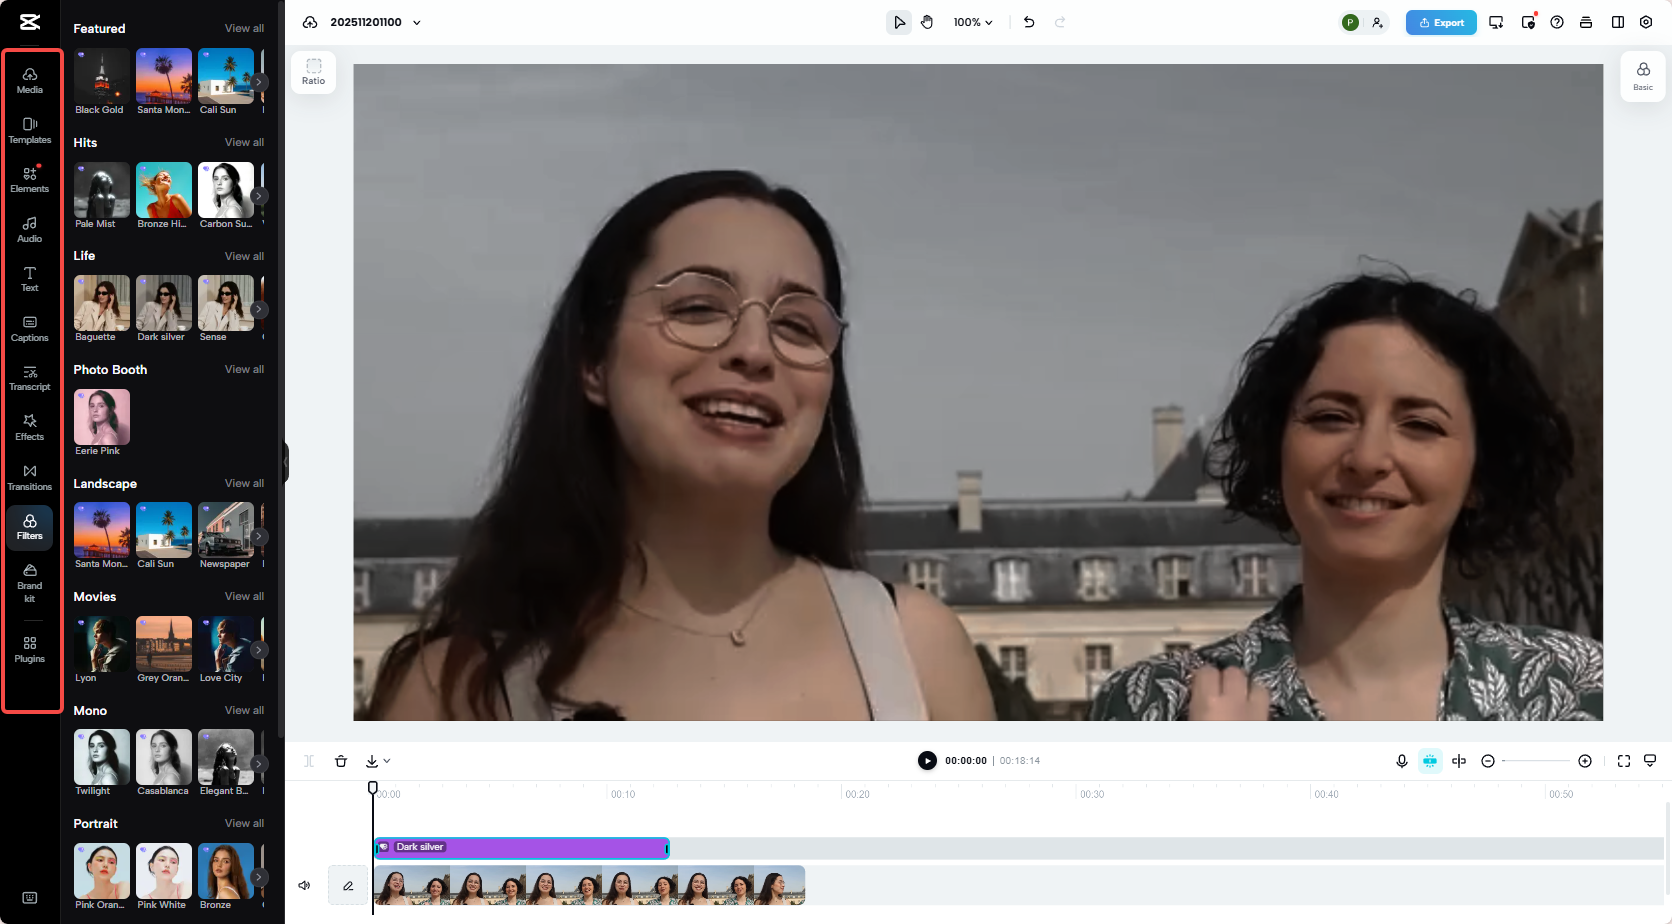Open the account menu via the P avatar
The width and height of the screenshot is (1672, 924).
point(1350,21)
